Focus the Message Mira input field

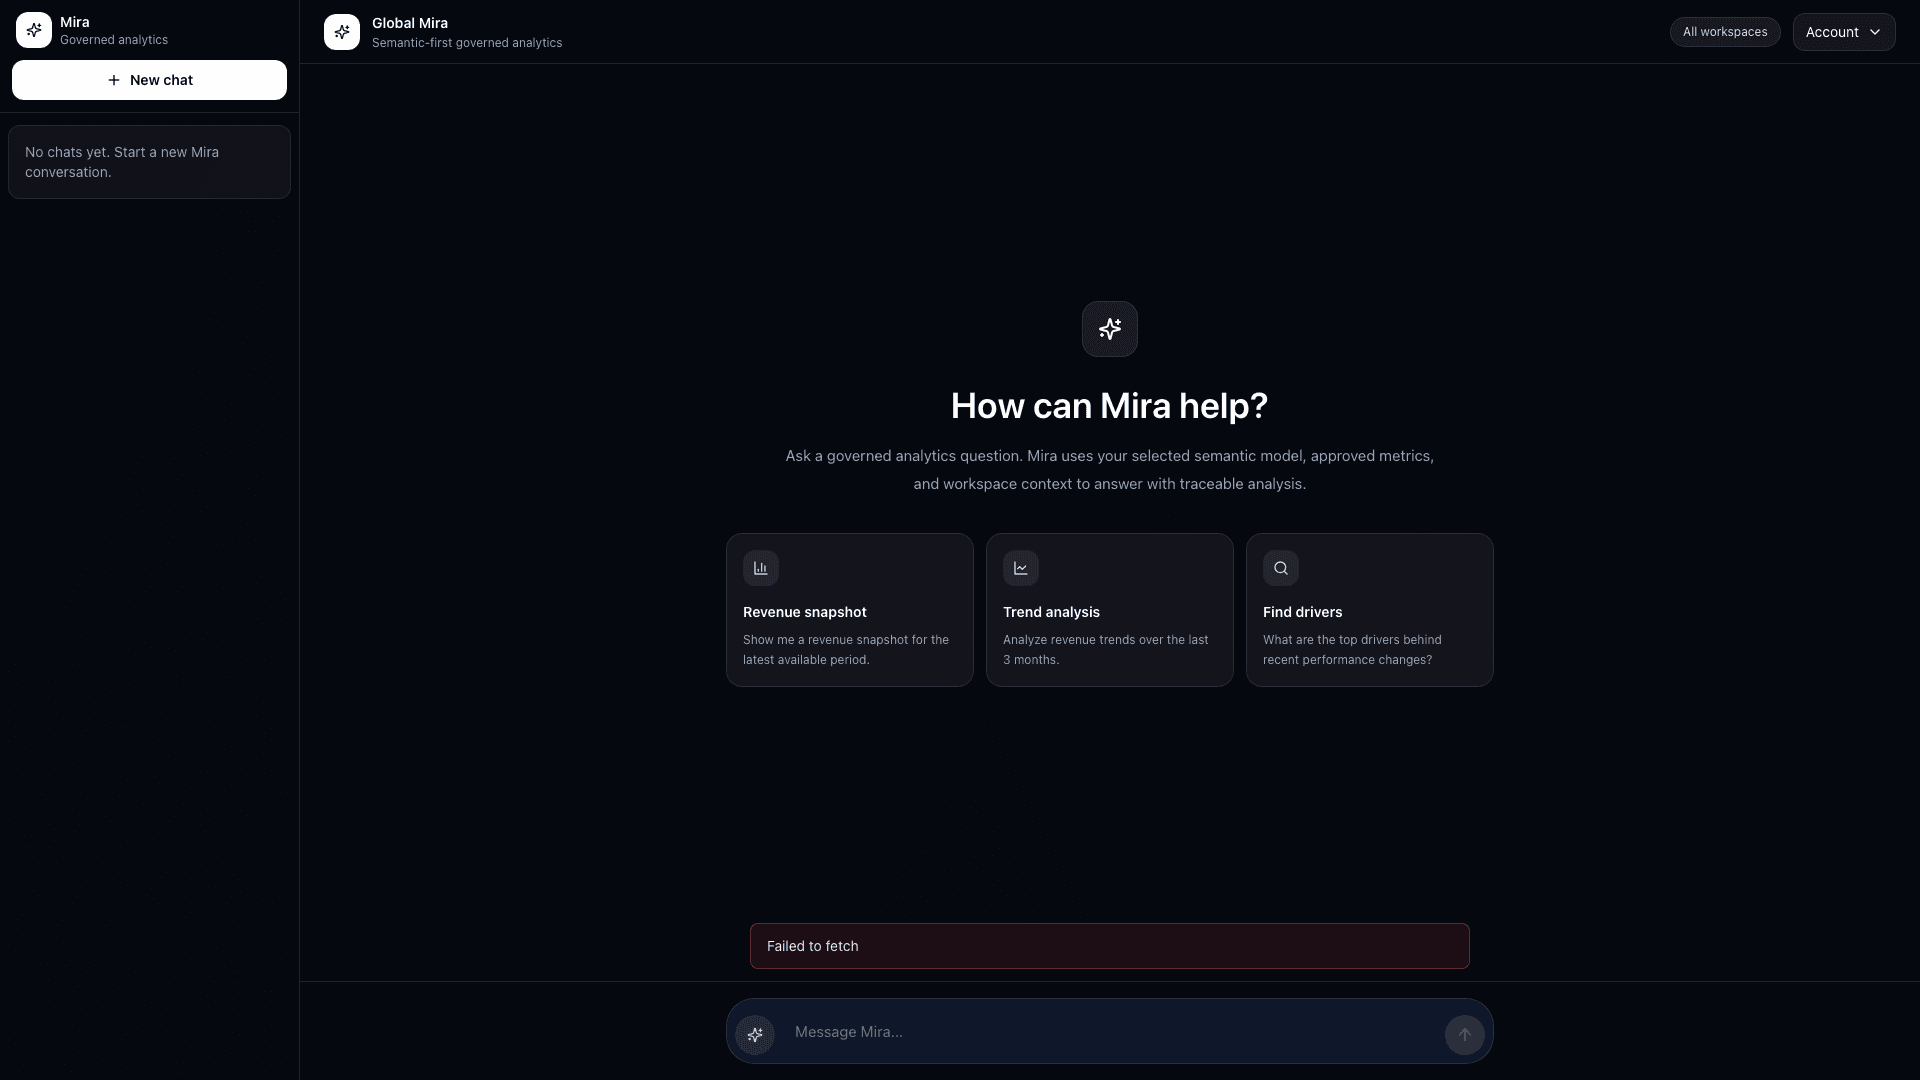coord(1110,1032)
